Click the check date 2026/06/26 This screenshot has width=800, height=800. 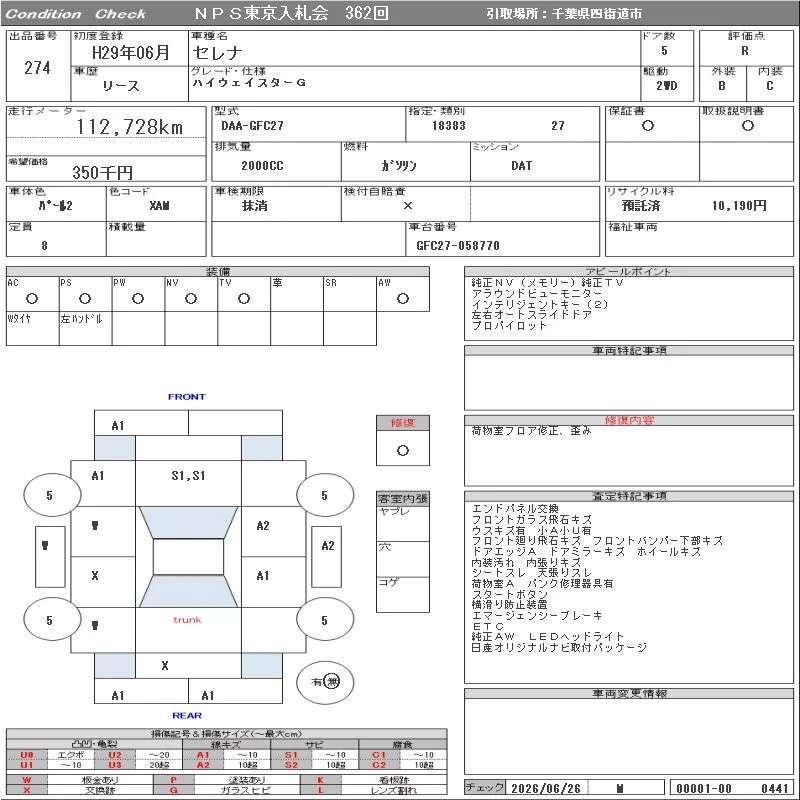point(545,788)
